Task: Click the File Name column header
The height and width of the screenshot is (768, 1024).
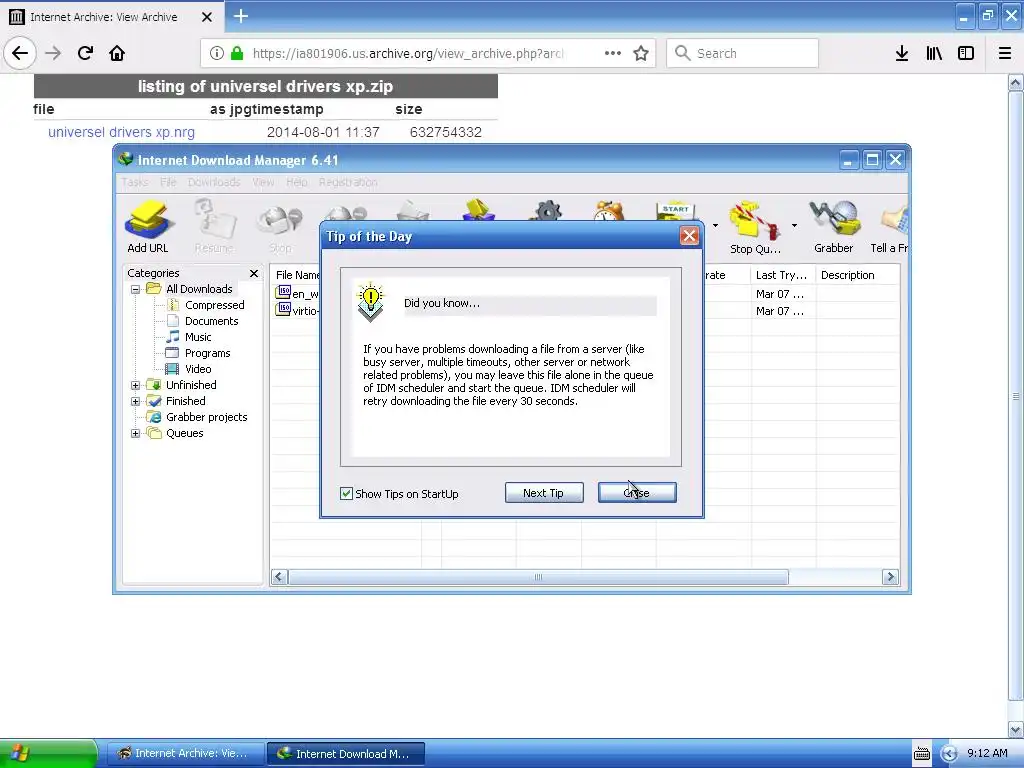Action: (296, 275)
